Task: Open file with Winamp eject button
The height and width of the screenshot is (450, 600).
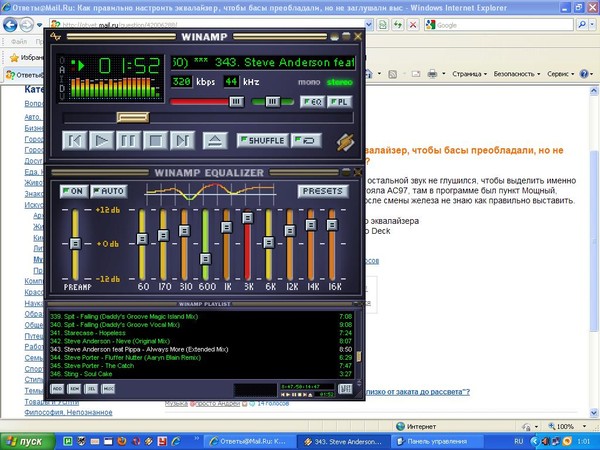Action: [215, 140]
